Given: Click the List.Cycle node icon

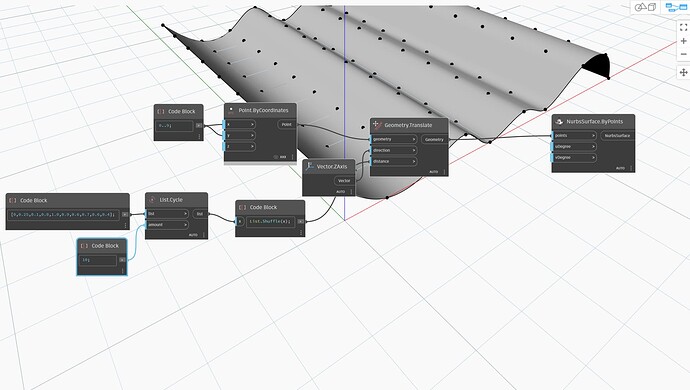Looking at the screenshot, I should [152, 199].
